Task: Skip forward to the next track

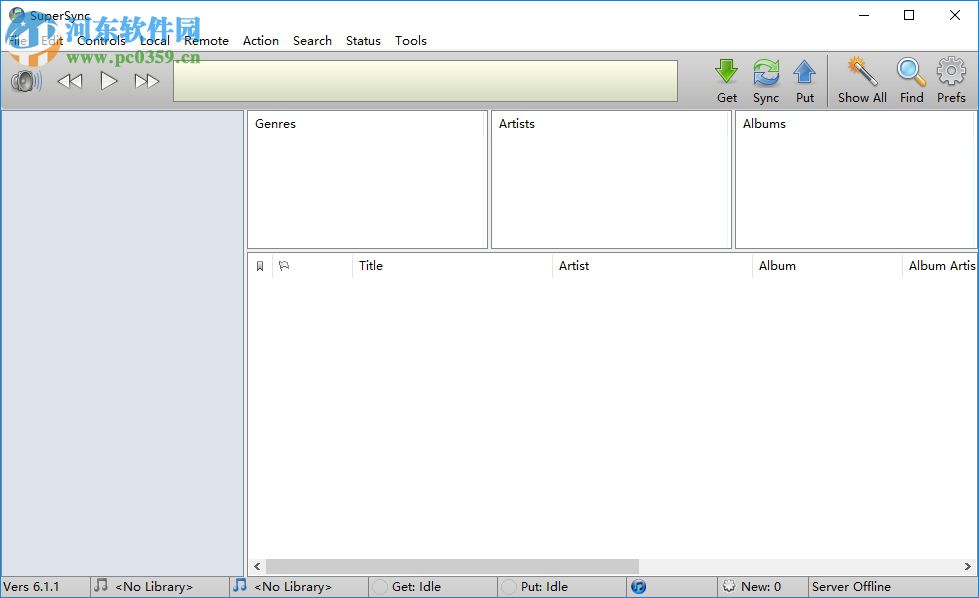Action: [147, 81]
